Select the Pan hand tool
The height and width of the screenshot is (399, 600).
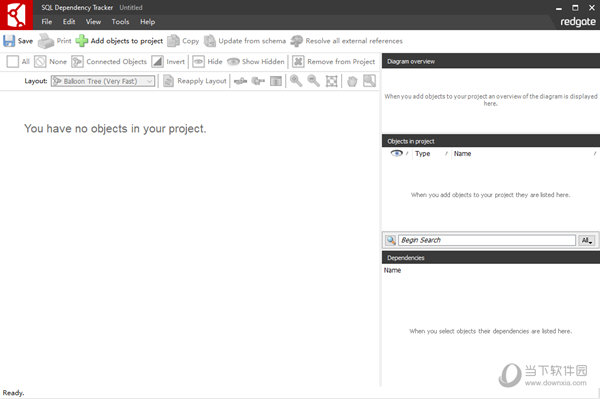pos(352,81)
